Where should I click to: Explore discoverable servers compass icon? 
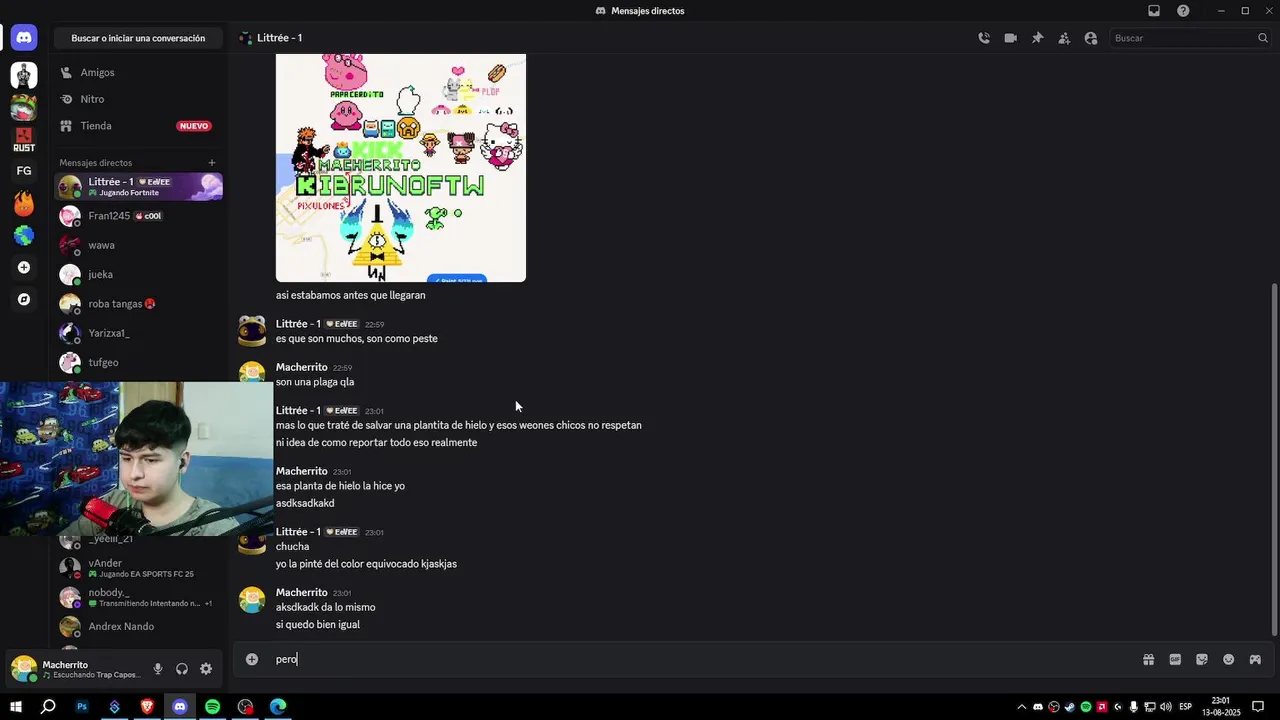(x=24, y=299)
